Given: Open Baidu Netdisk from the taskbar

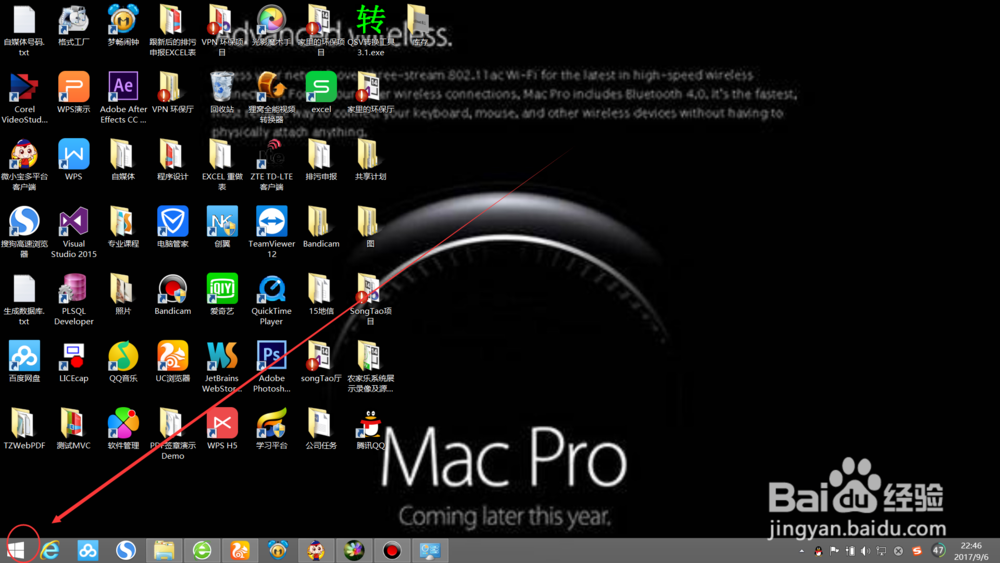Looking at the screenshot, I should 88,550.
